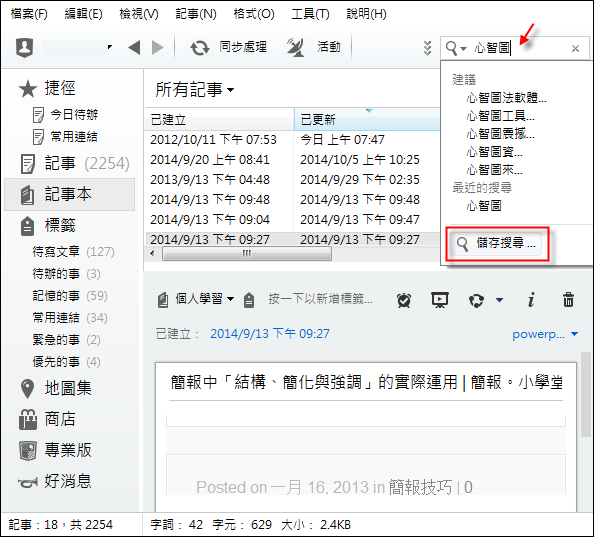This screenshot has width=594, height=537.
Task: Open 商店 market in sidebar
Action: 47,420
